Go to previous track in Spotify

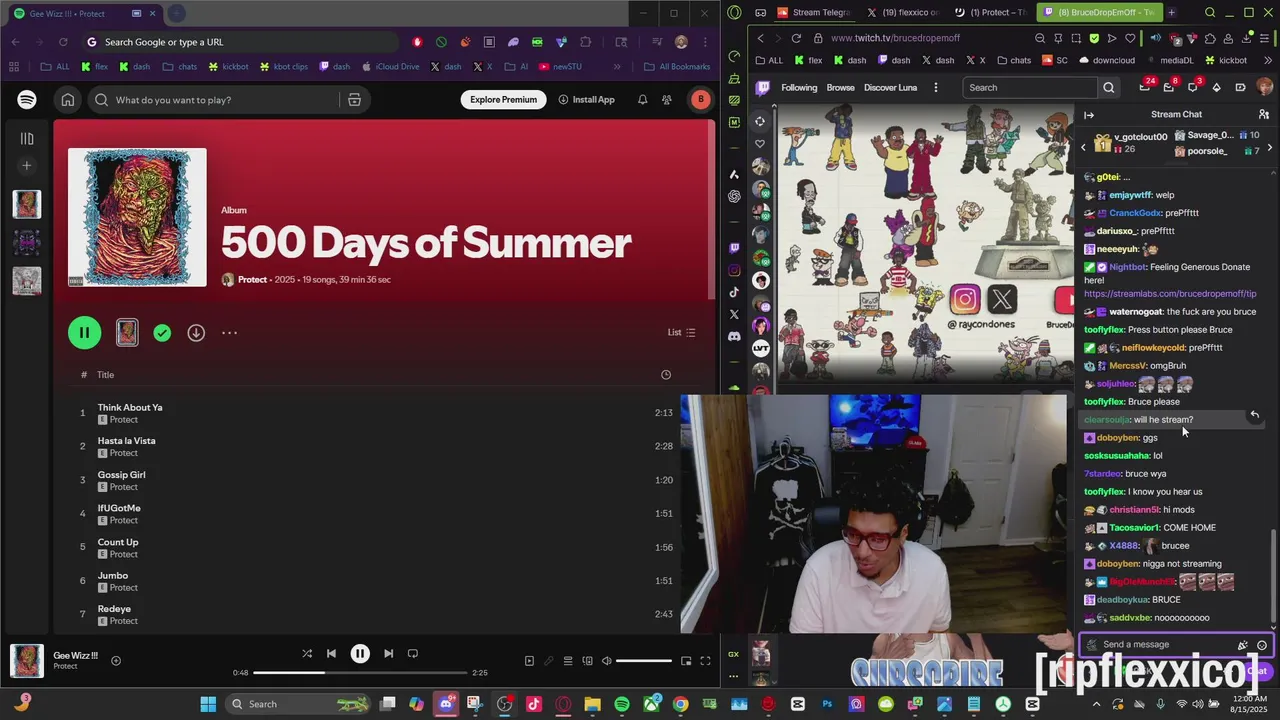click(x=331, y=654)
